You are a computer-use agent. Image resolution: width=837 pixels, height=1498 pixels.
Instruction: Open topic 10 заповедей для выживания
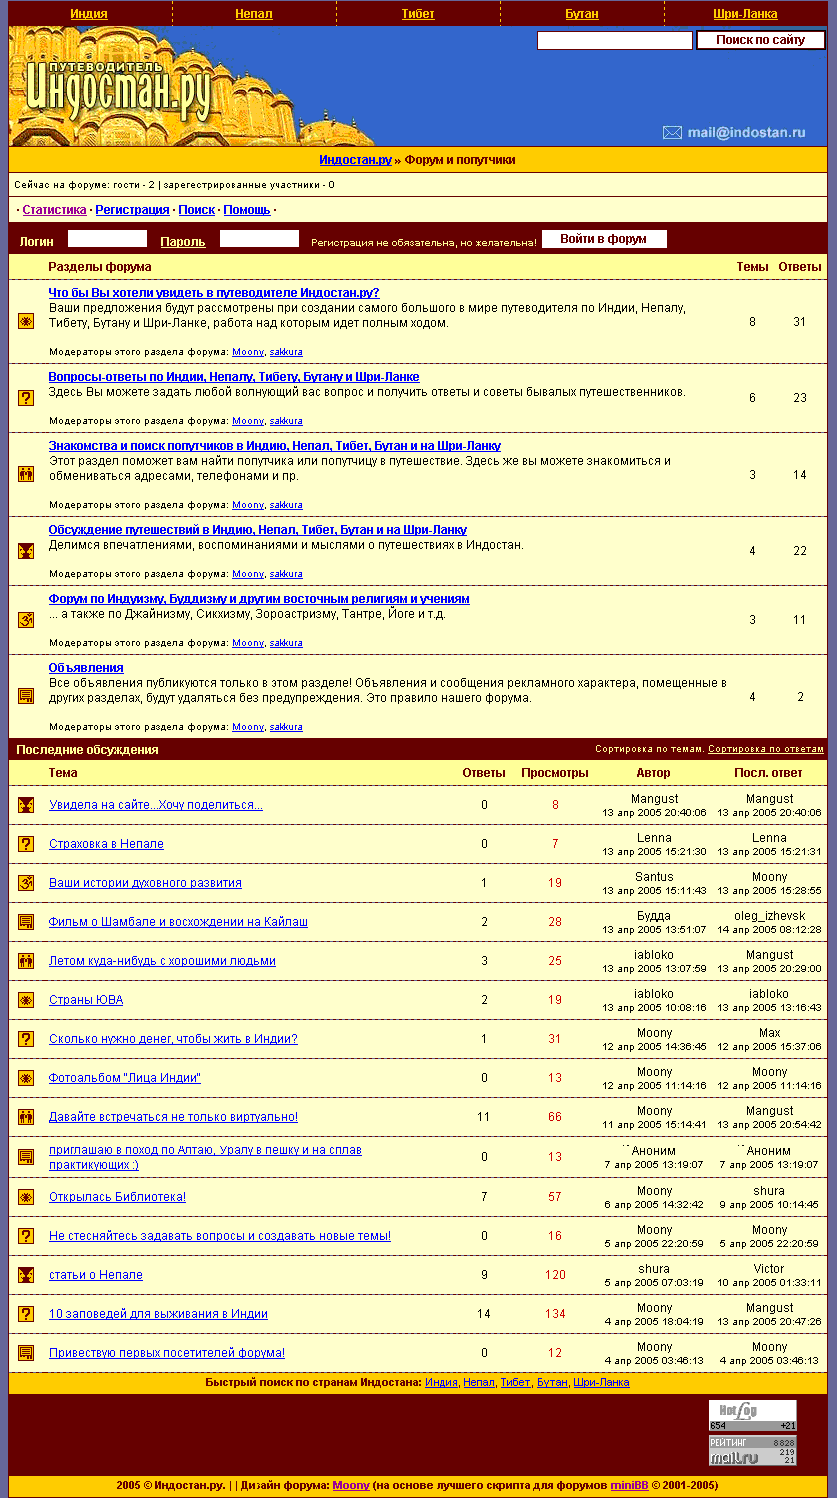click(x=158, y=1314)
